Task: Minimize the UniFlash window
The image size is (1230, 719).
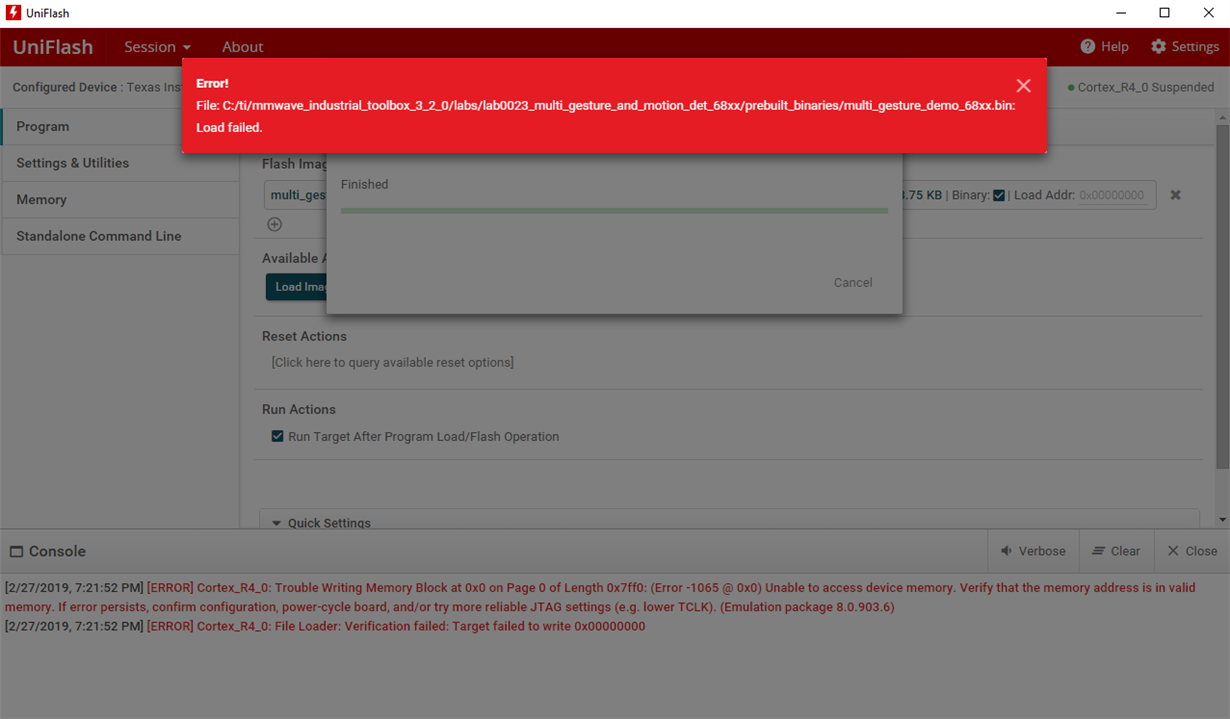Action: pos(1119,13)
